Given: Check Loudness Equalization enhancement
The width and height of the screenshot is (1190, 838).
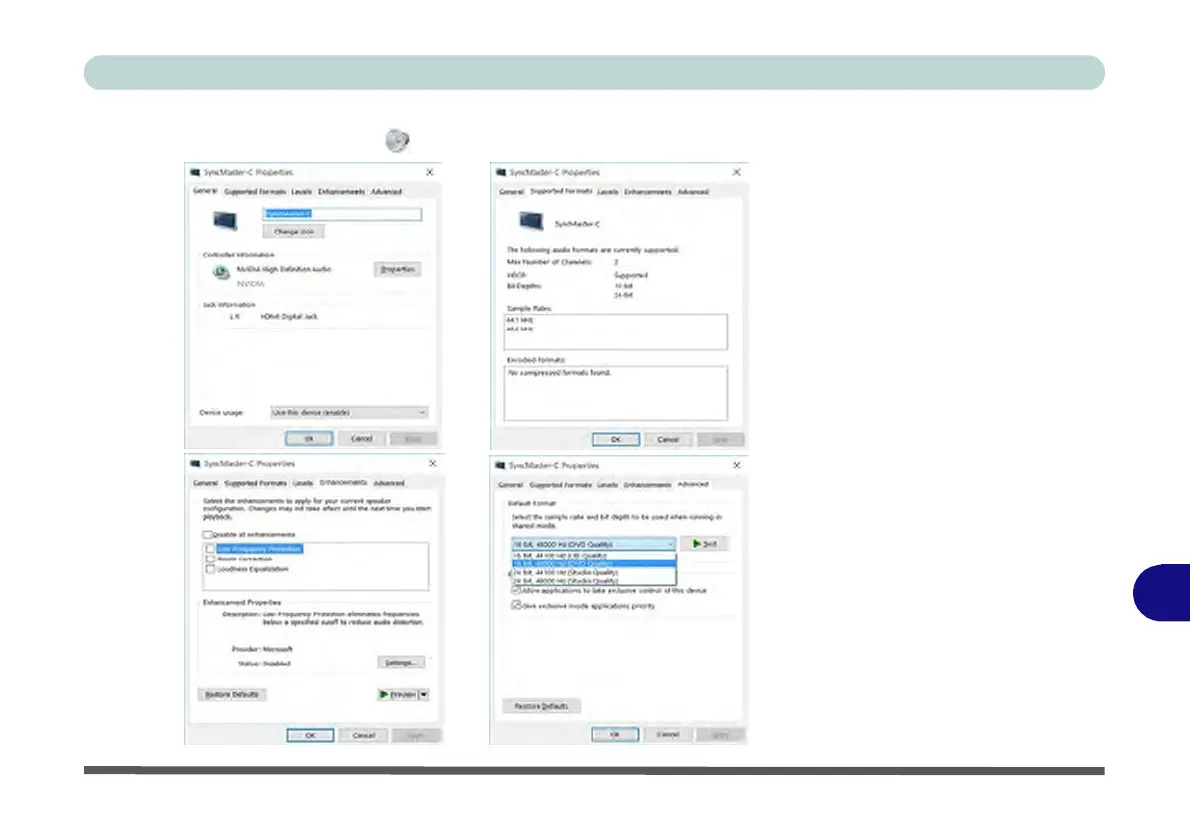Looking at the screenshot, I should [x=211, y=569].
